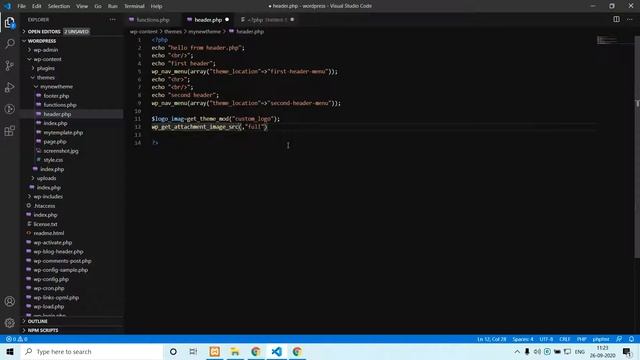This screenshot has width=640, height=360.
Task: Click the Visual Studio Code logo icon
Action: (x=7, y=6)
